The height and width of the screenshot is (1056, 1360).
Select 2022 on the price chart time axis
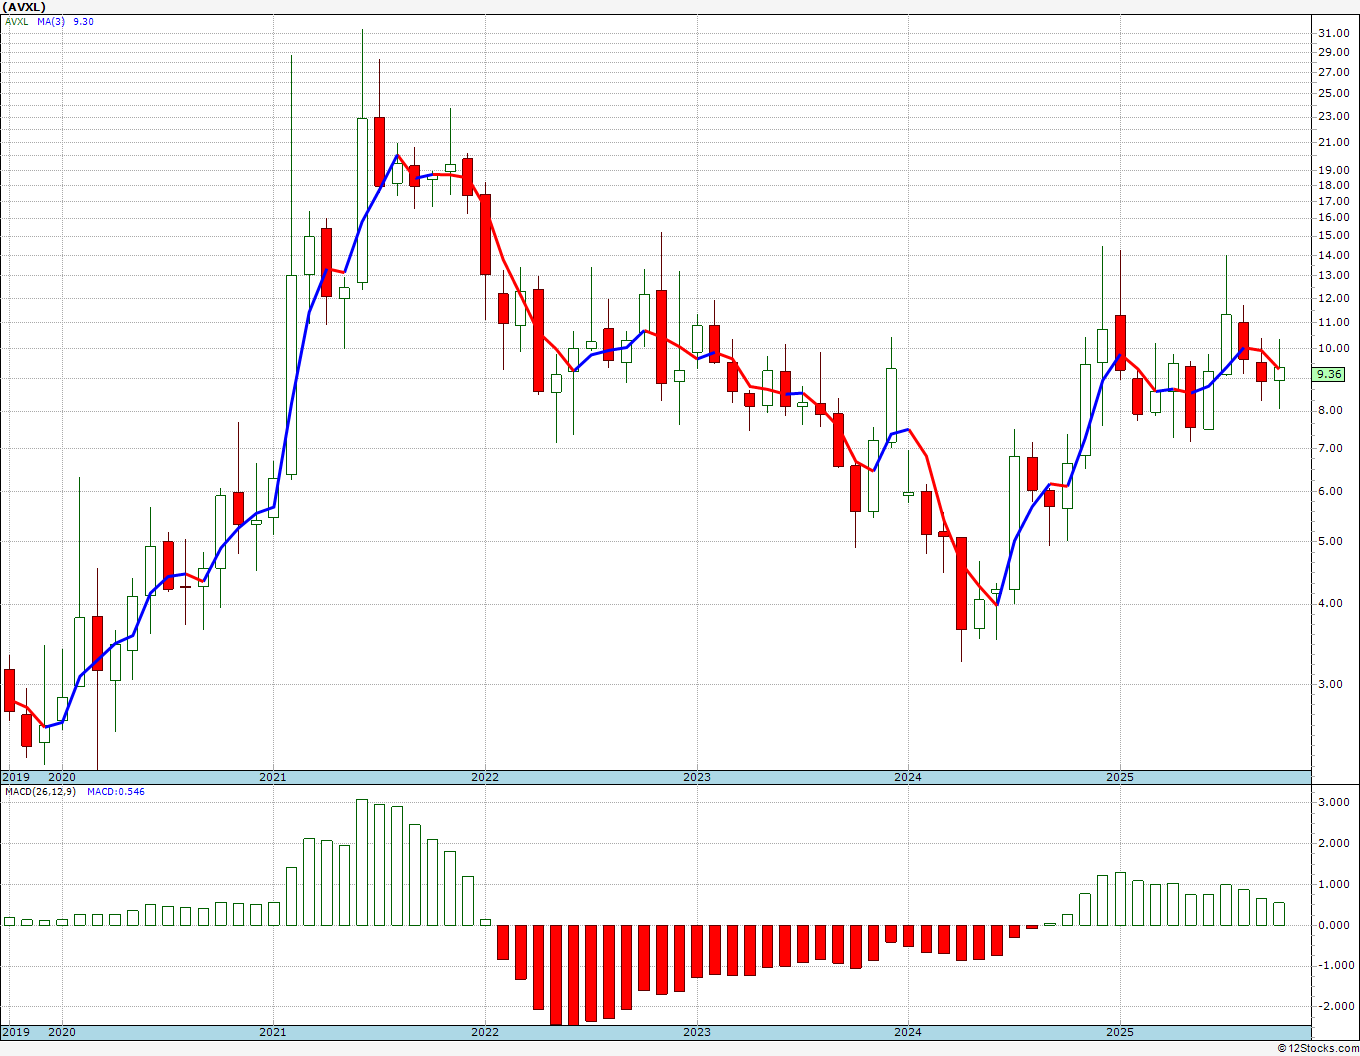click(x=485, y=777)
